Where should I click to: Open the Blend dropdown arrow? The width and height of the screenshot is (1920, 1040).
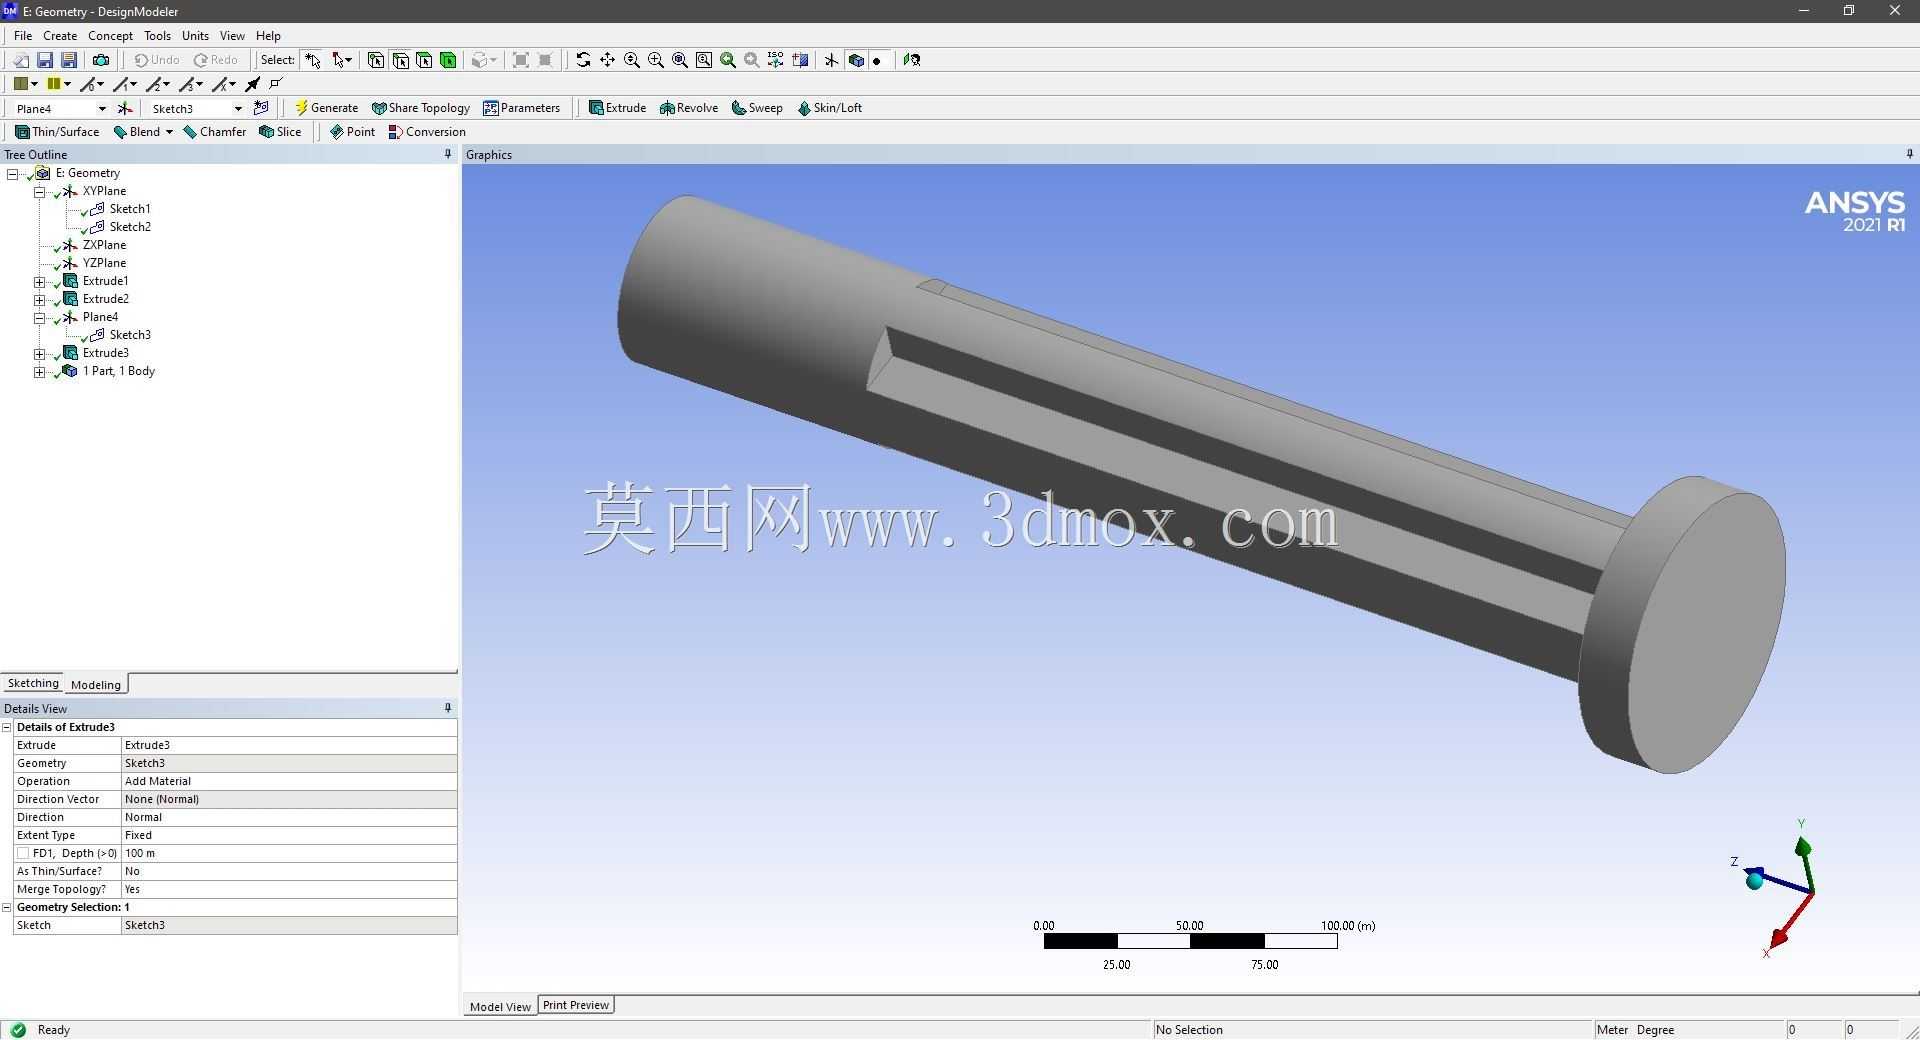169,132
